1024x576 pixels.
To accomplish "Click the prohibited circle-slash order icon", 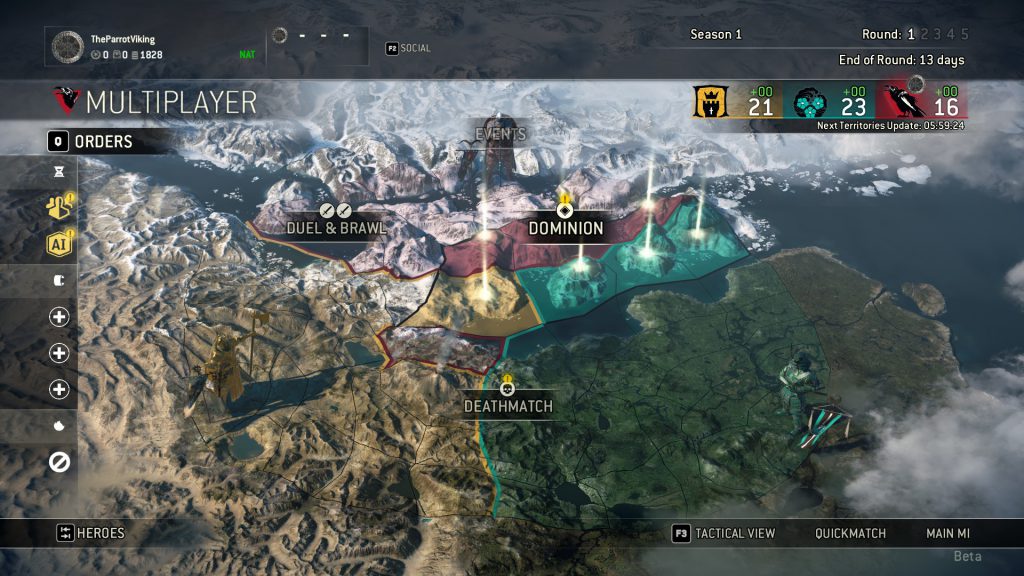I will tap(59, 462).
